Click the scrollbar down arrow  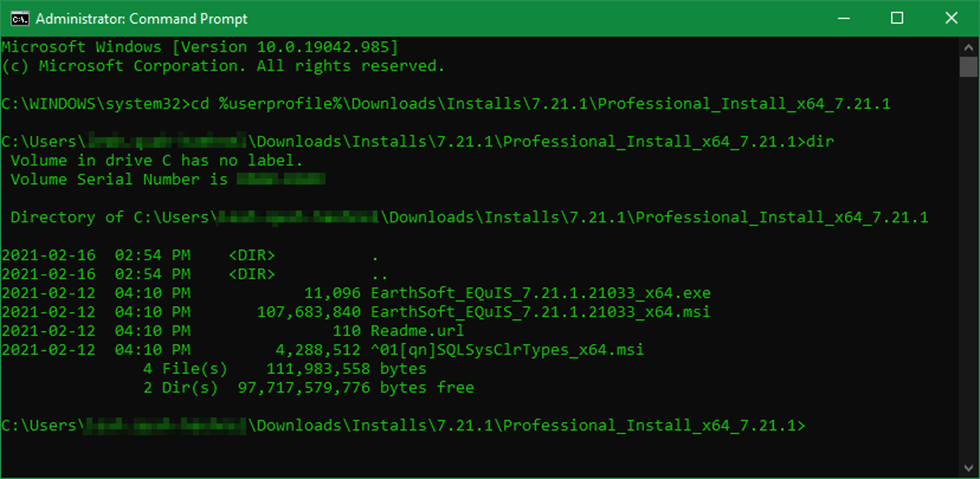coord(968,468)
